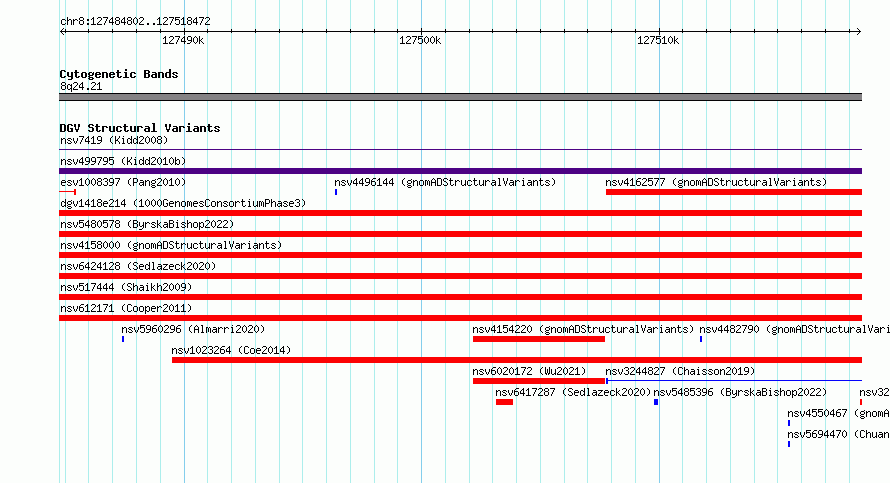Screen dimensions: 890x483
Task: Click the Cytogenetic Bands track title
Action: click(x=119, y=74)
